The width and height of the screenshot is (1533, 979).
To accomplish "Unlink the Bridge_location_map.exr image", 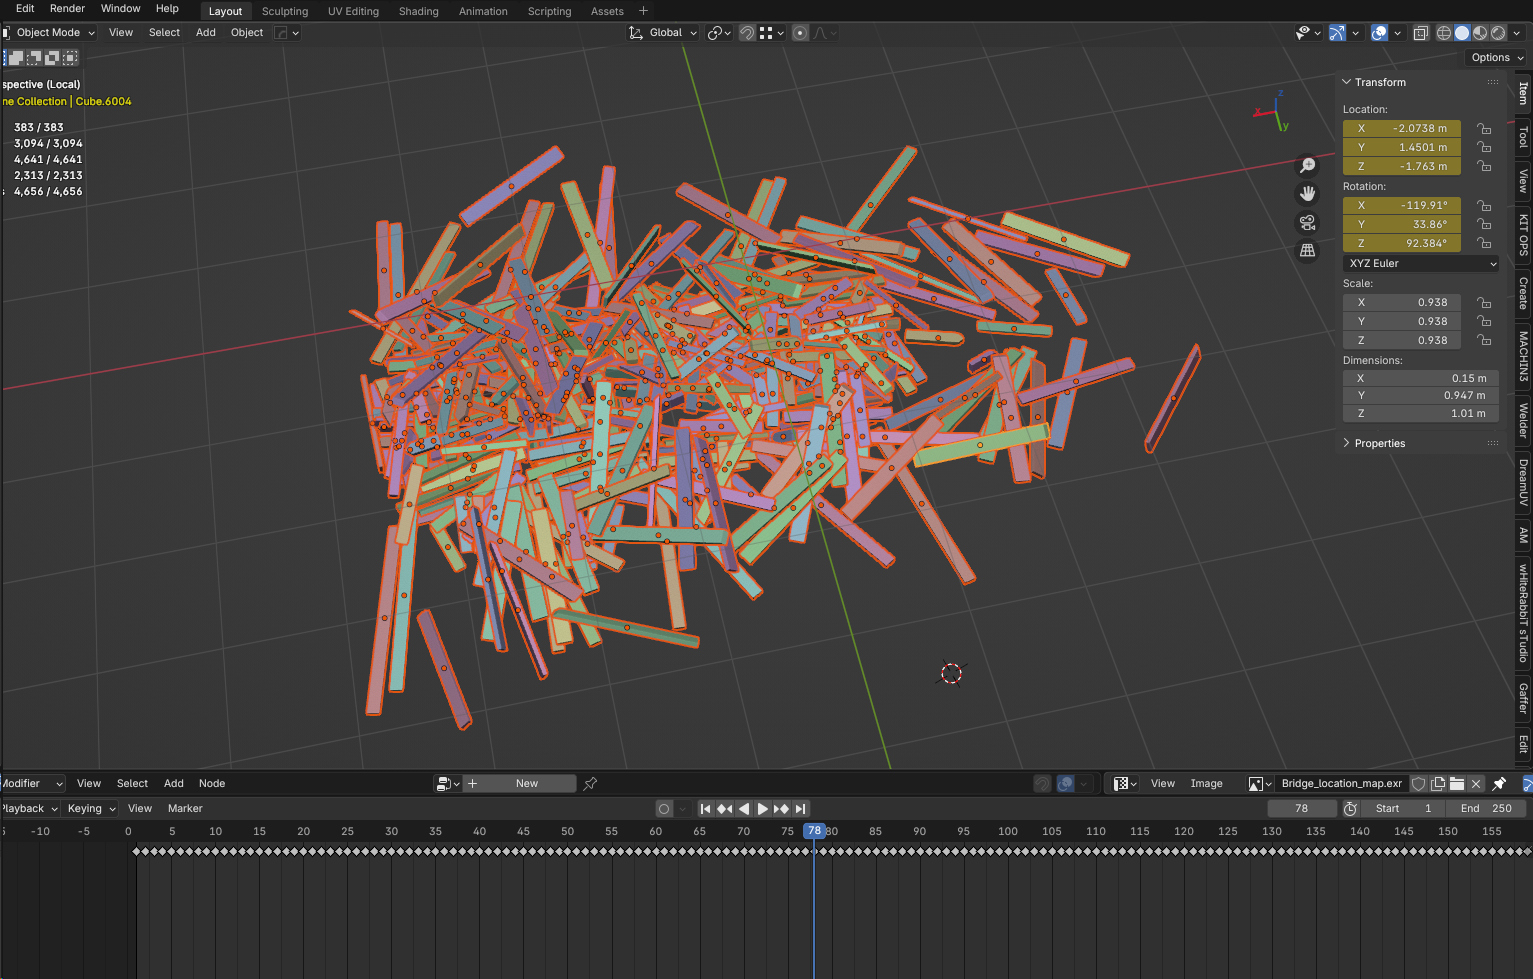I will pos(1476,784).
